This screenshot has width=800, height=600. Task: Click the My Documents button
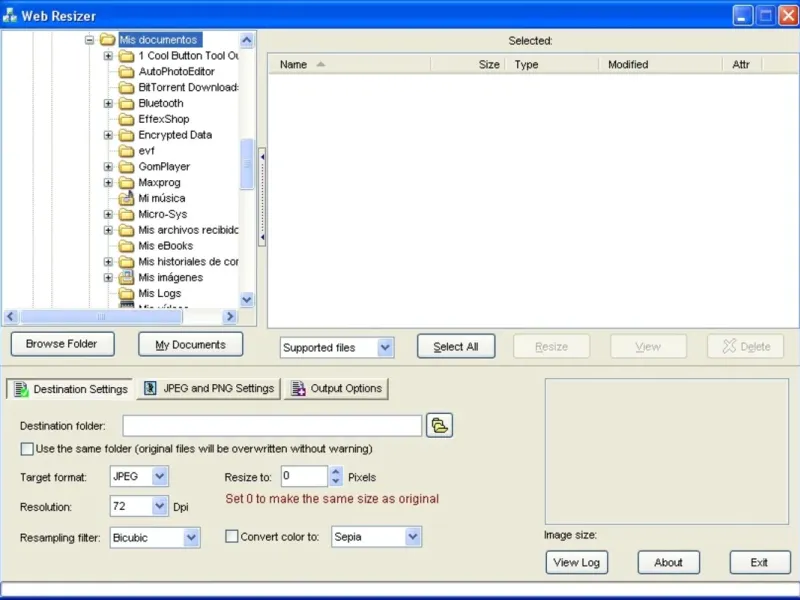pos(190,344)
